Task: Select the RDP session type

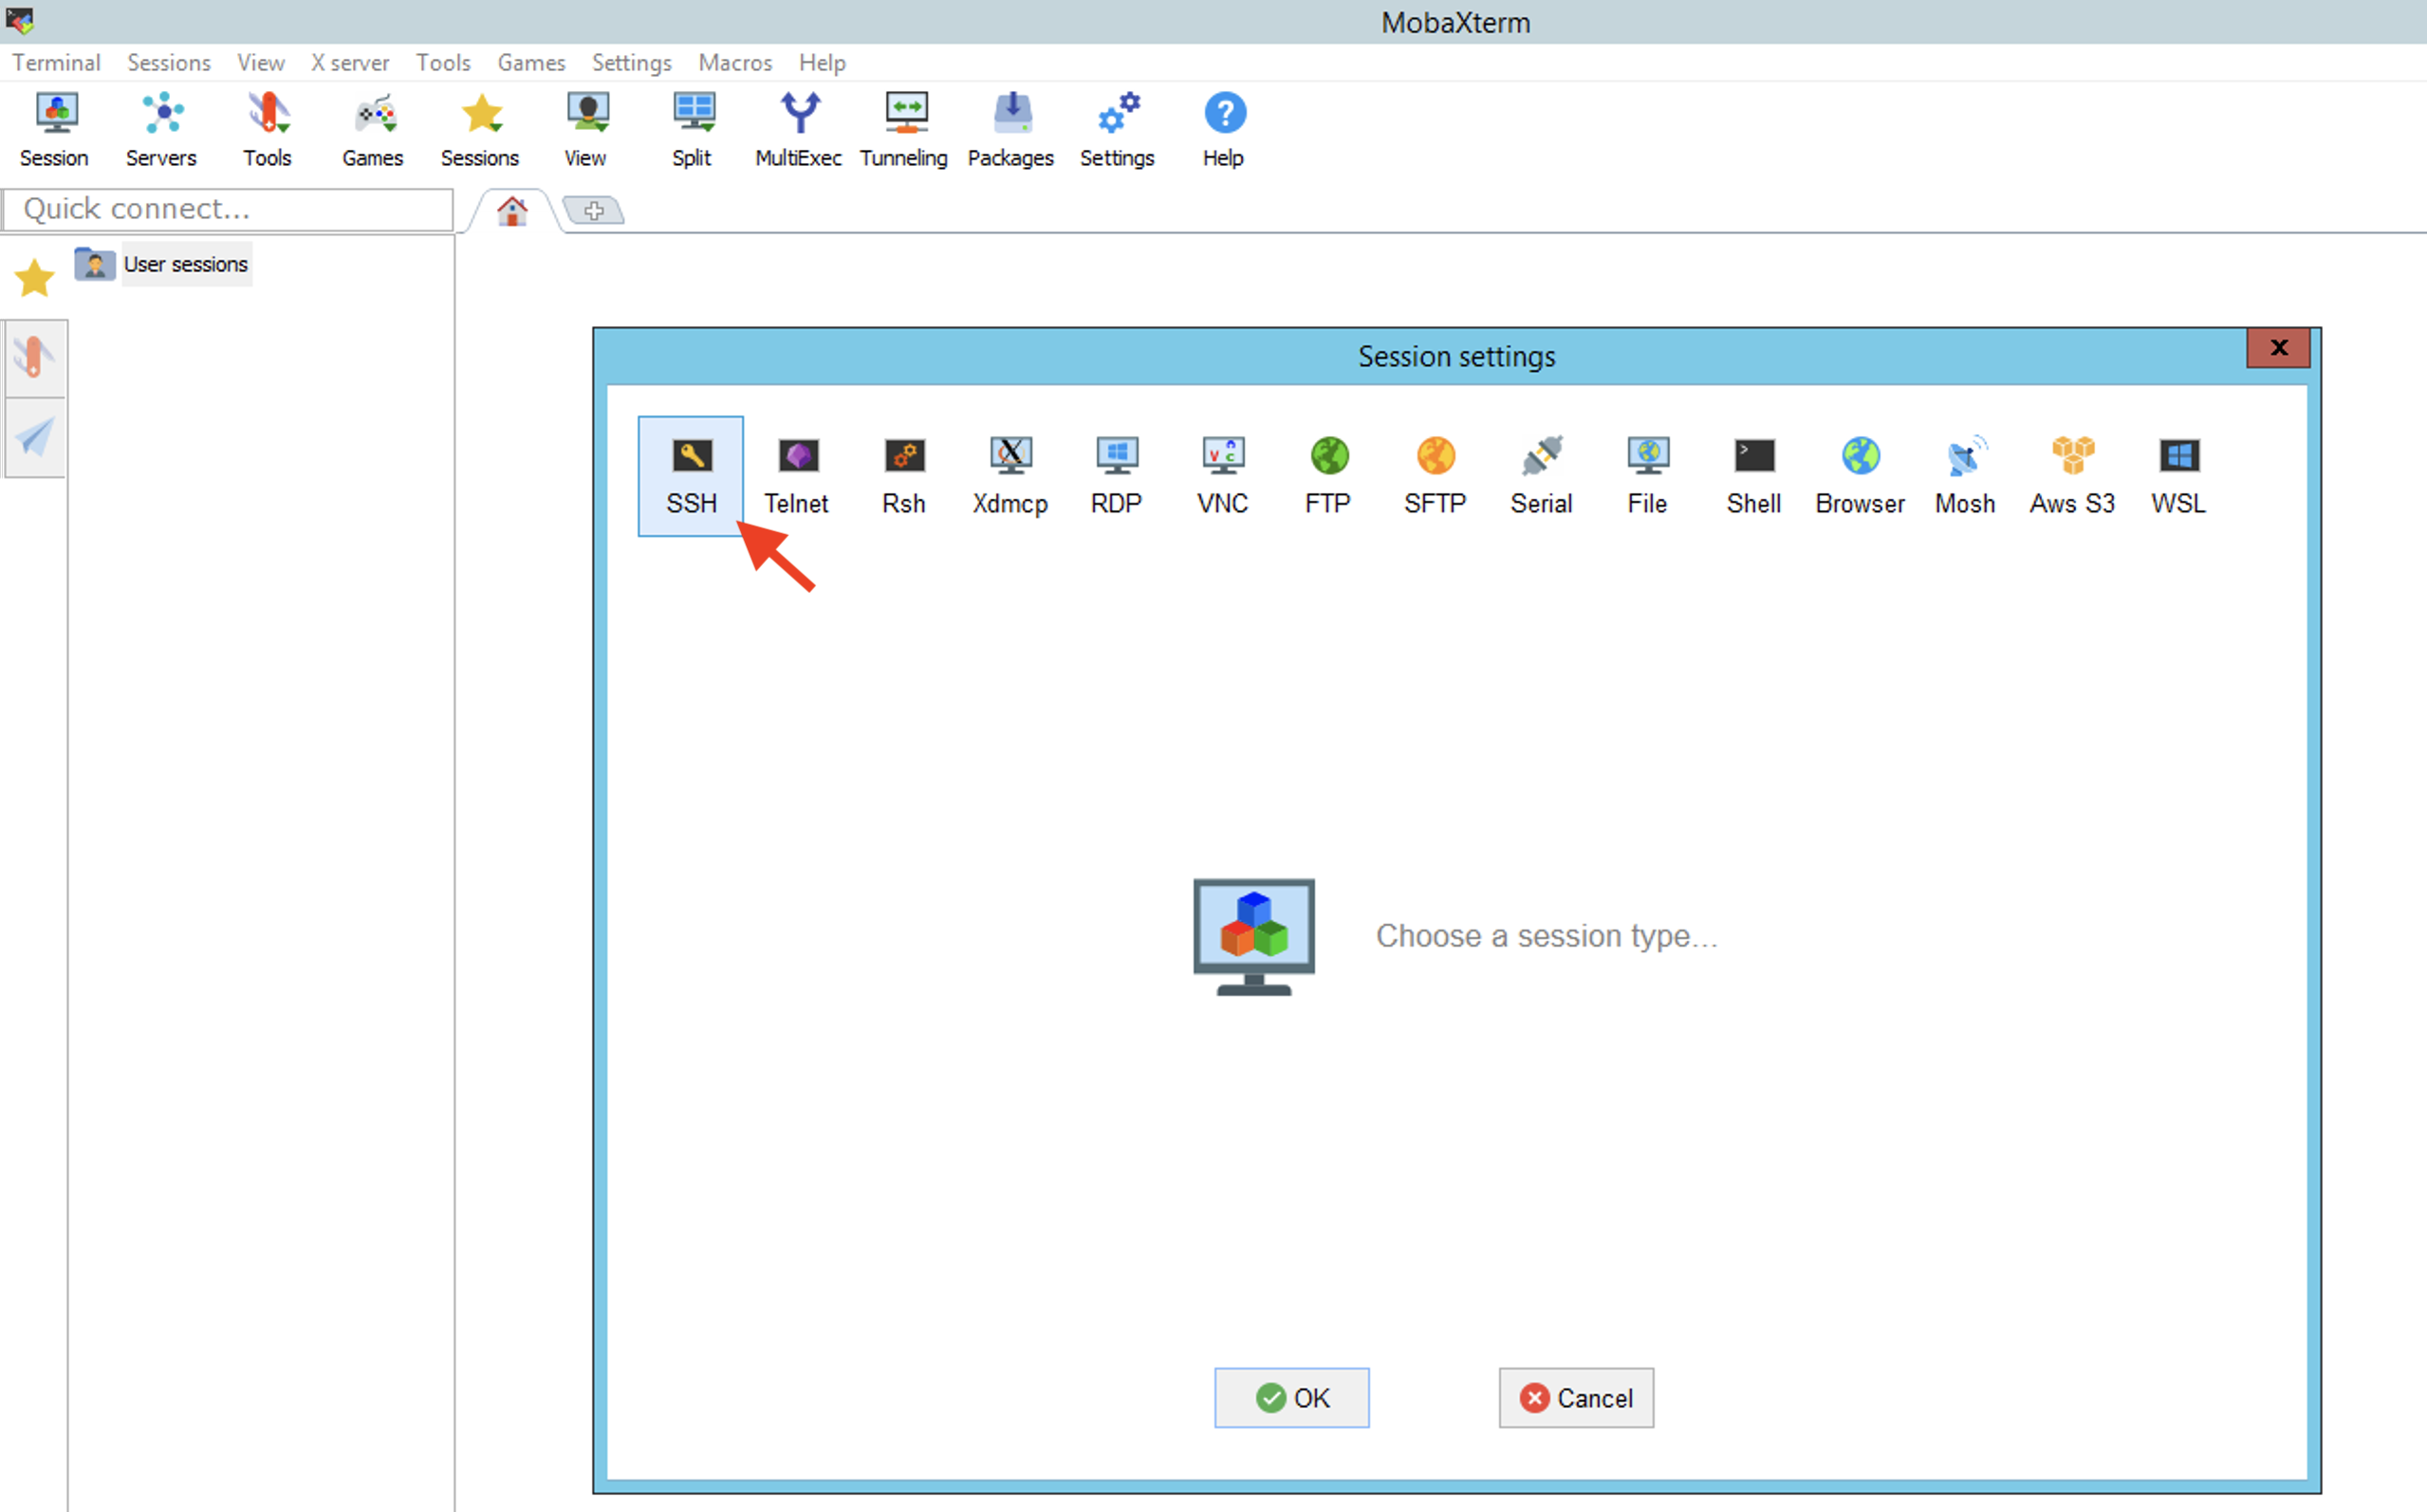Action: pos(1116,476)
